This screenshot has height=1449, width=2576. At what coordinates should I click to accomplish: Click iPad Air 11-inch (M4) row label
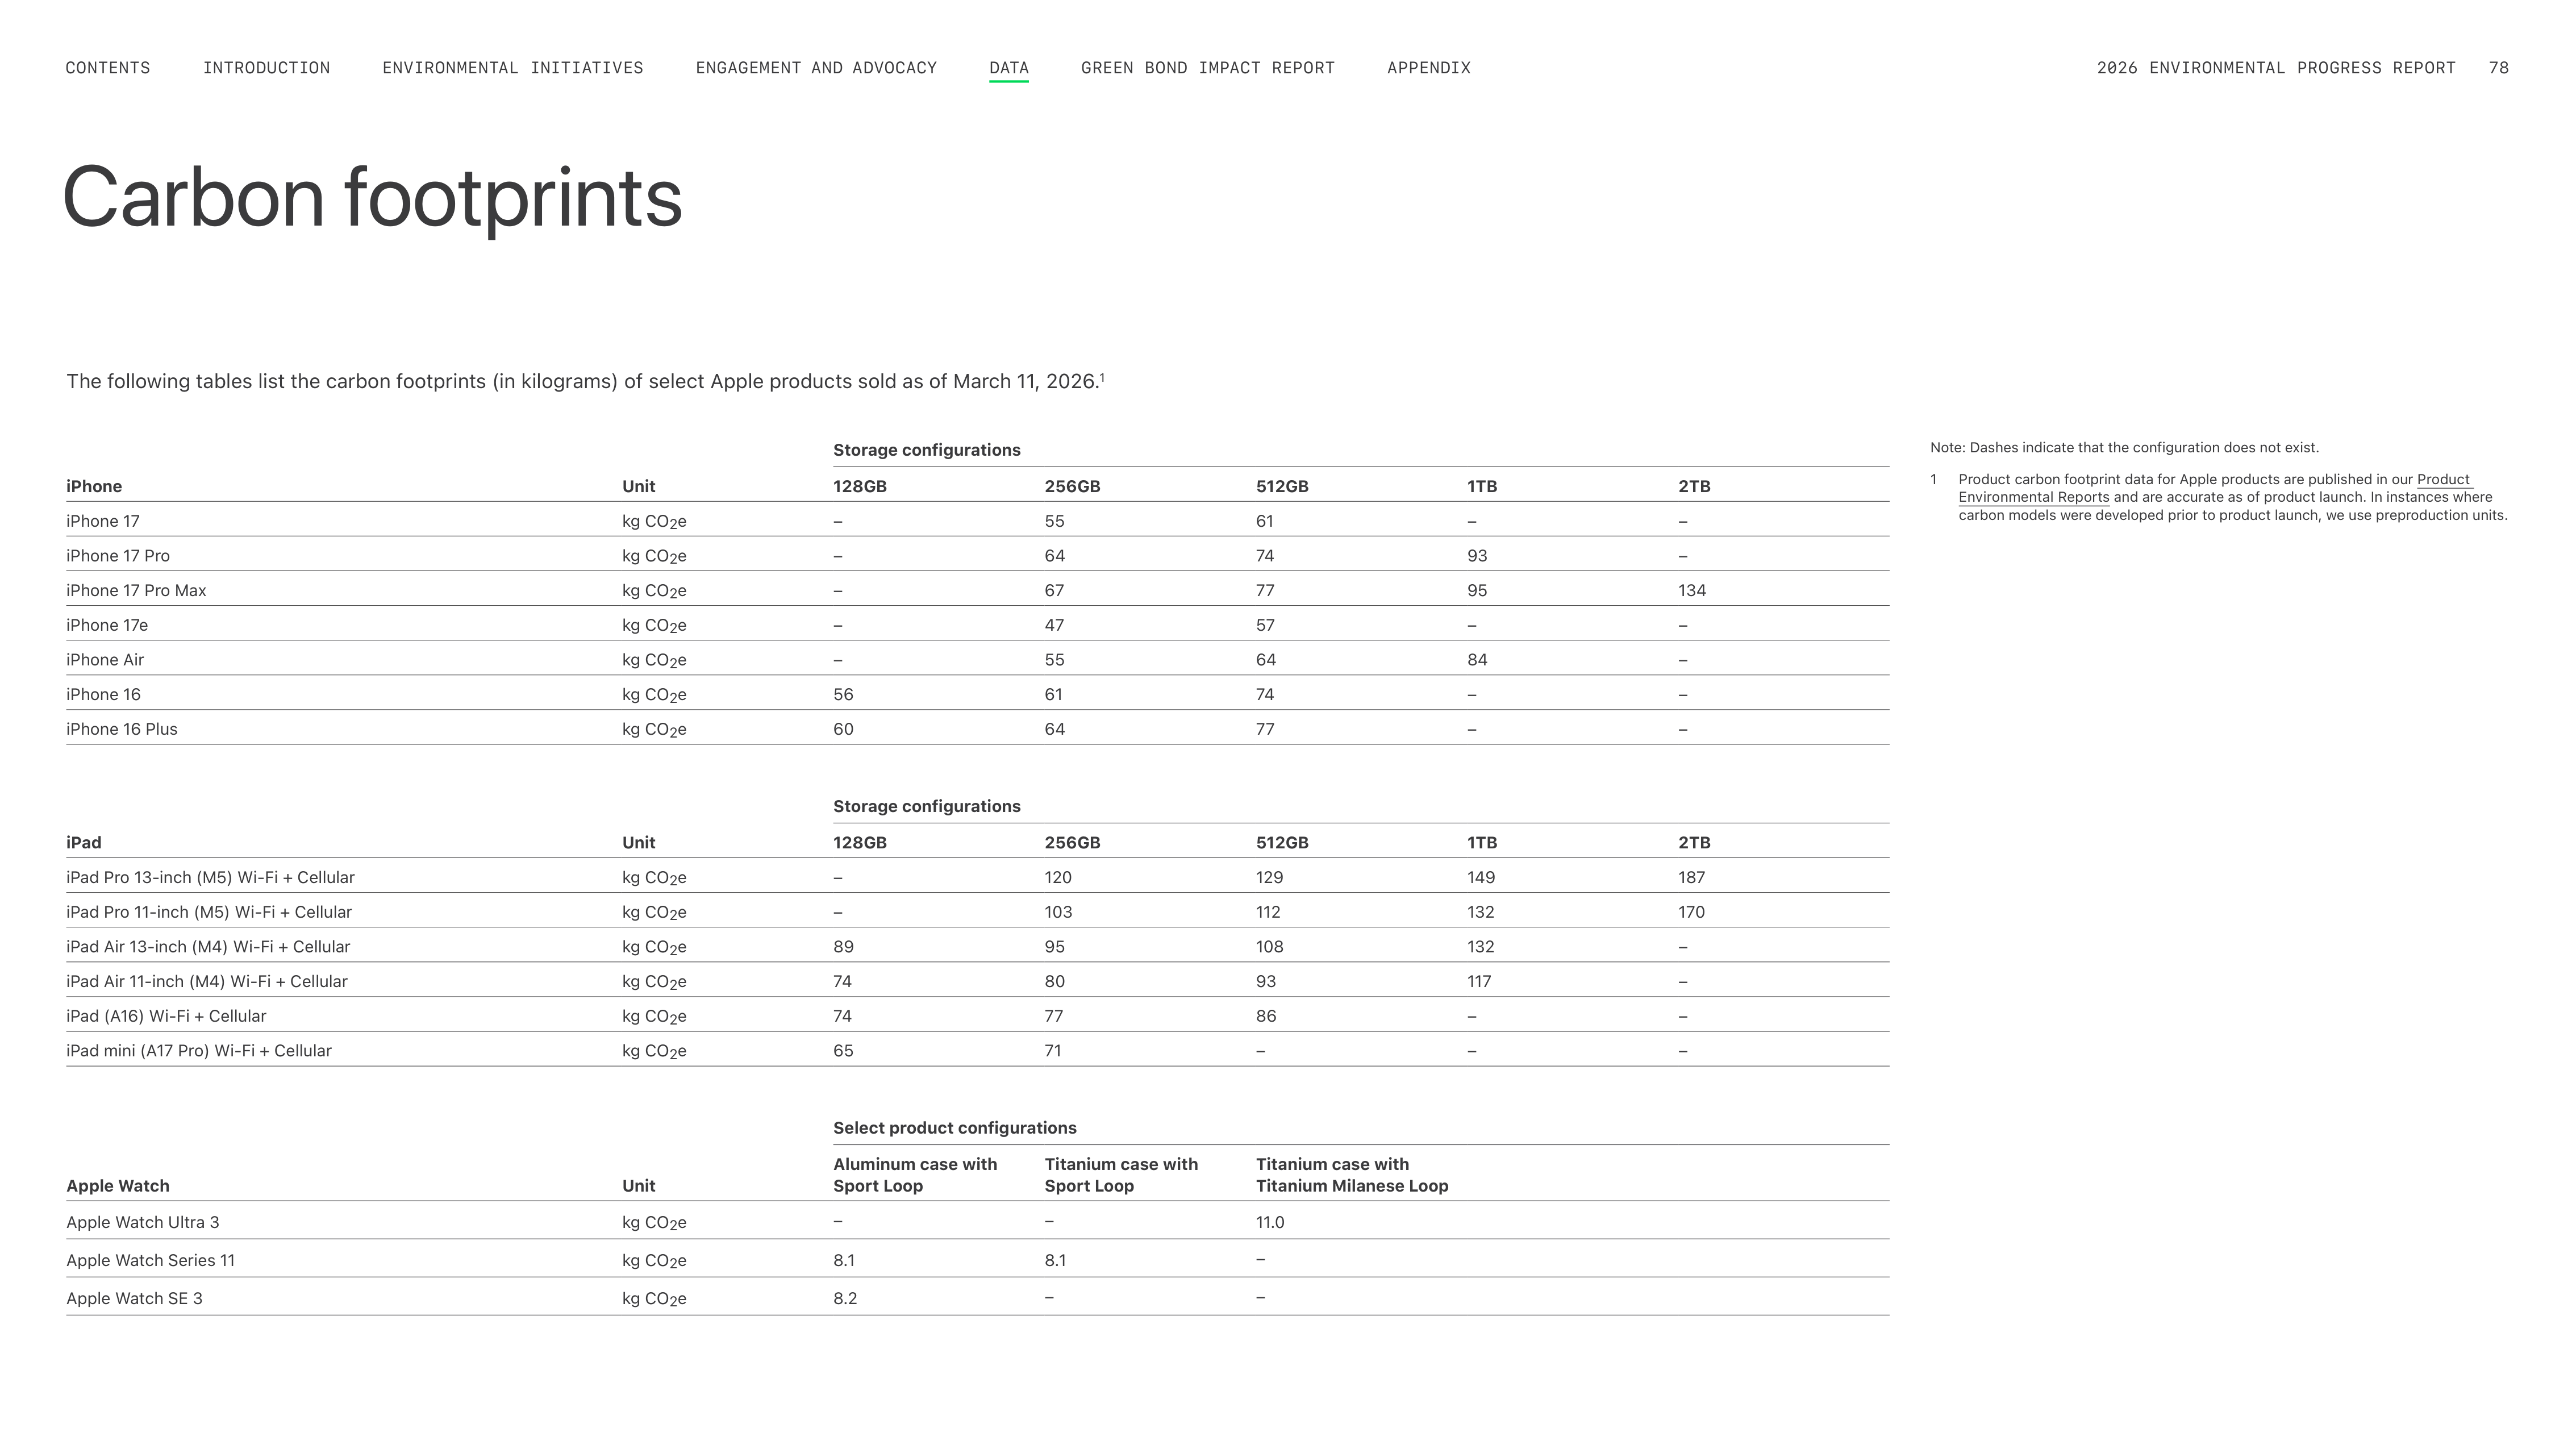[x=207, y=981]
